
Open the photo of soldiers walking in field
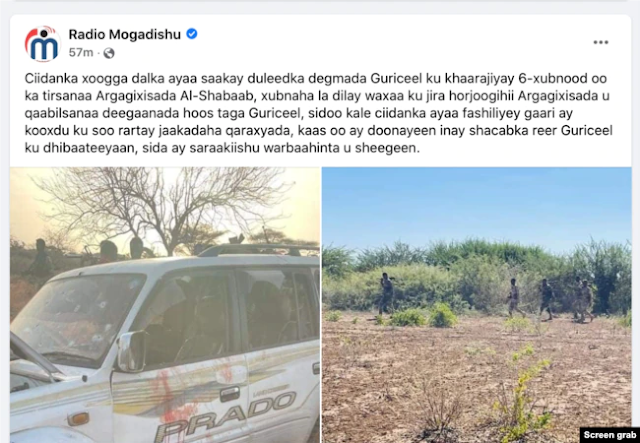pos(476,305)
